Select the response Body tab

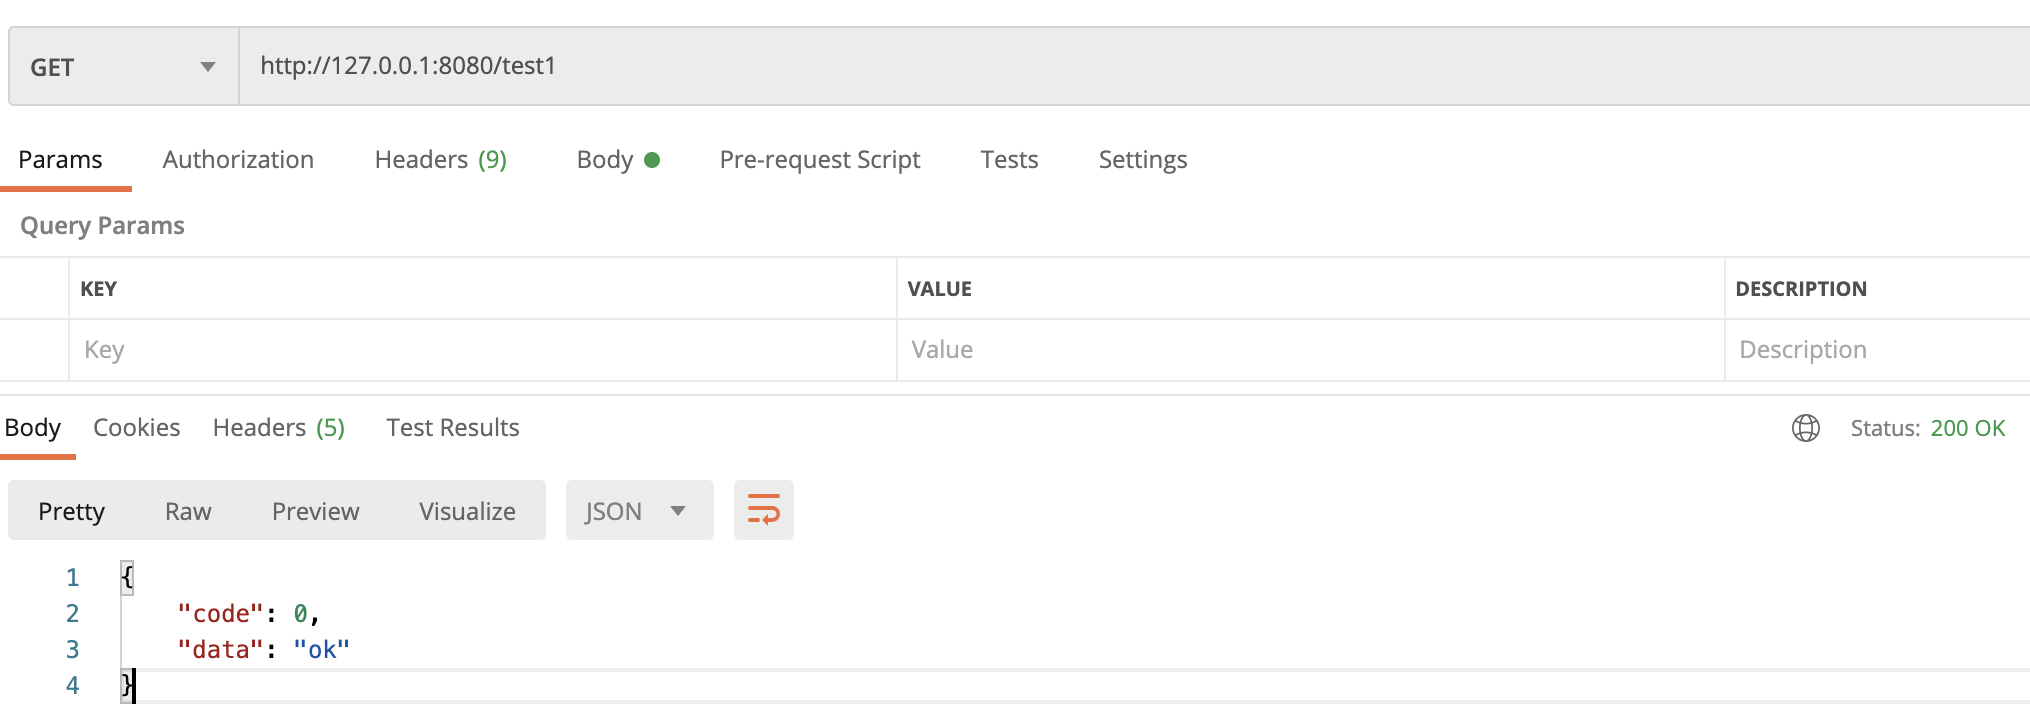(x=33, y=428)
